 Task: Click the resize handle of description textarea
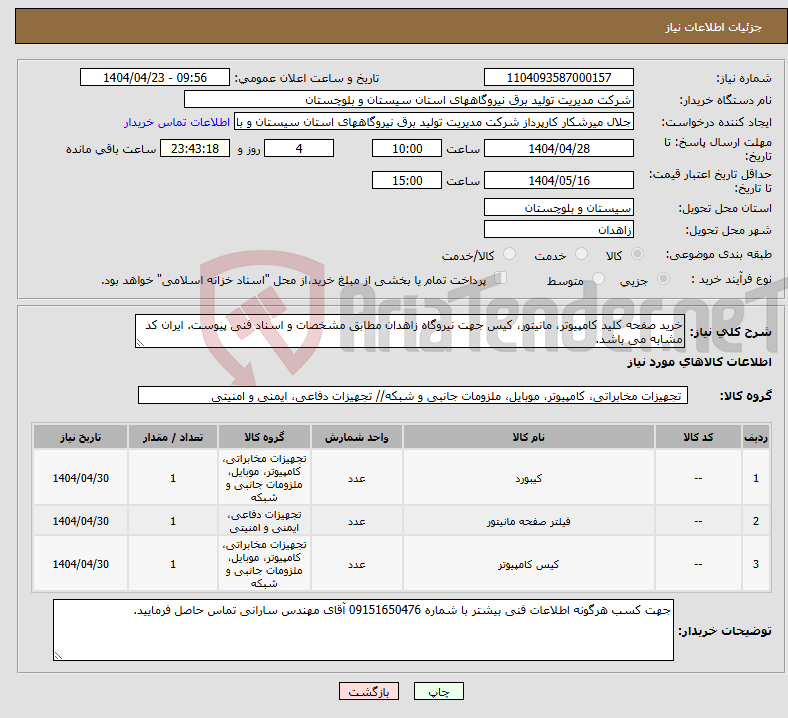click(x=140, y=343)
